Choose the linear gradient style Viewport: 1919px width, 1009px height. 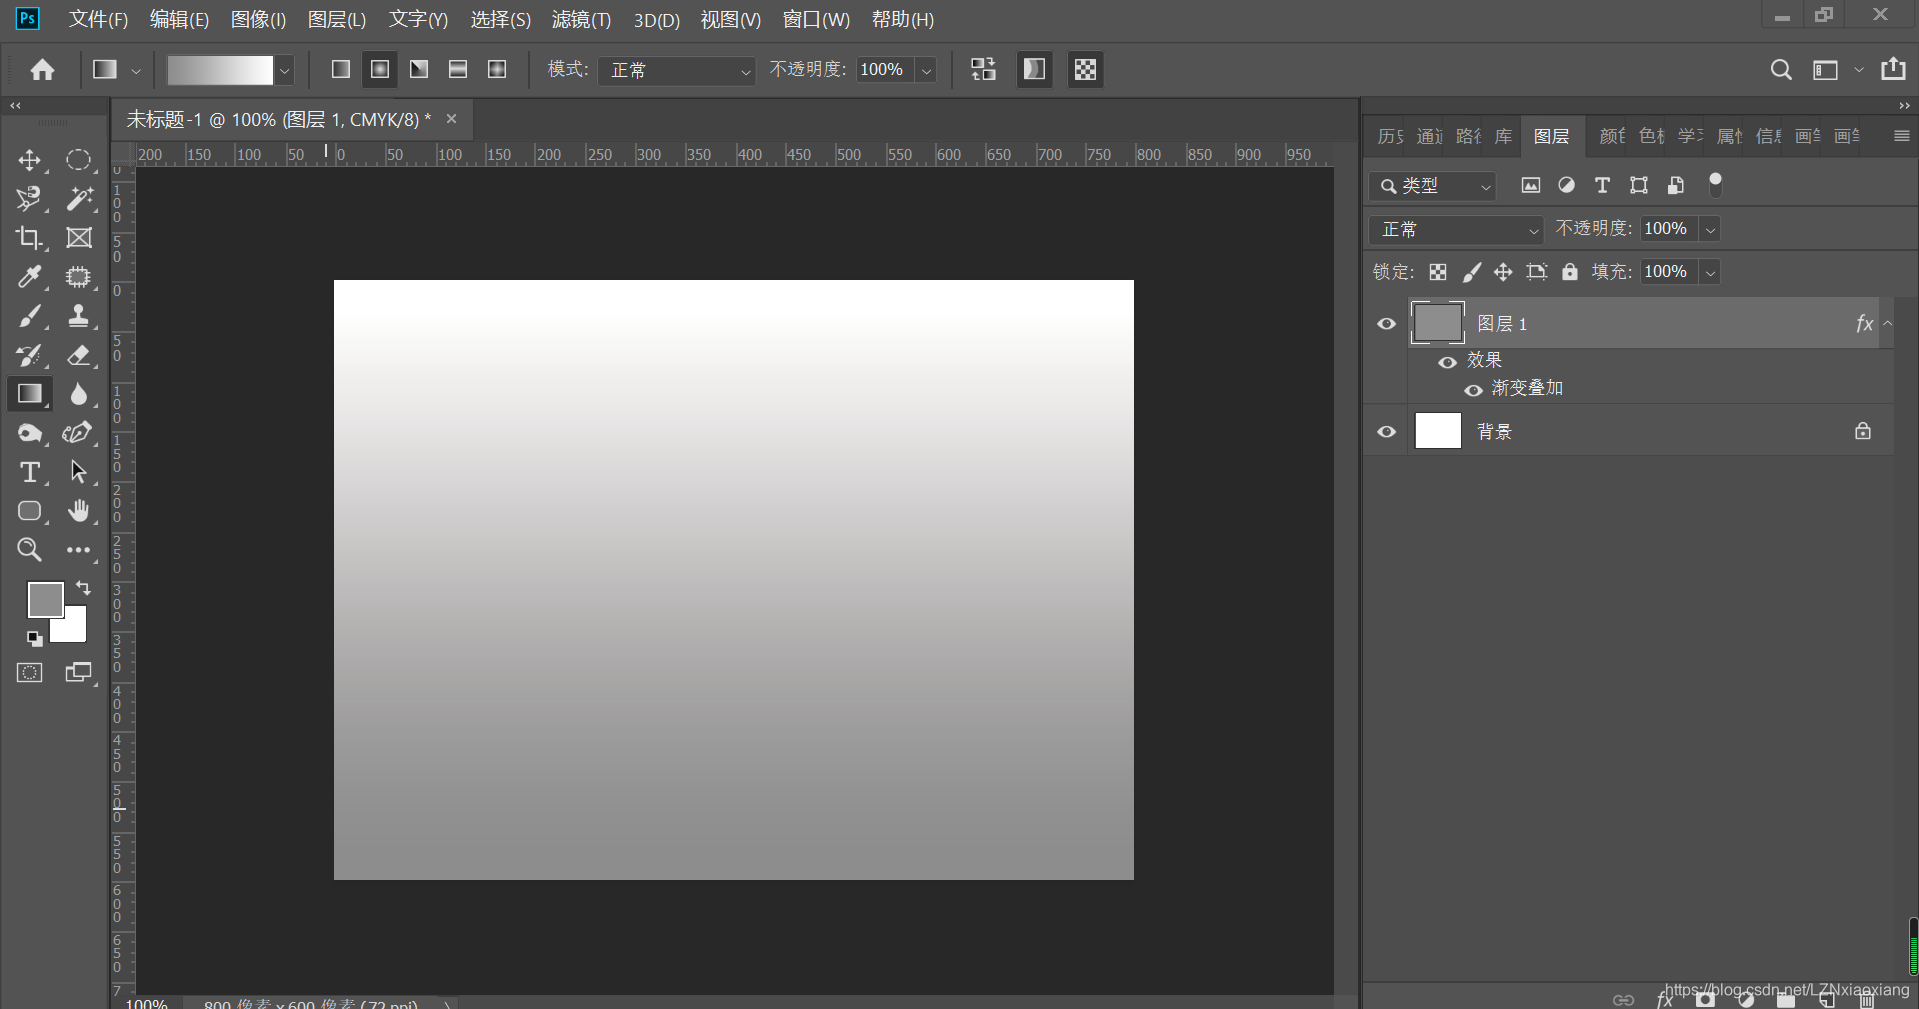[x=341, y=69]
